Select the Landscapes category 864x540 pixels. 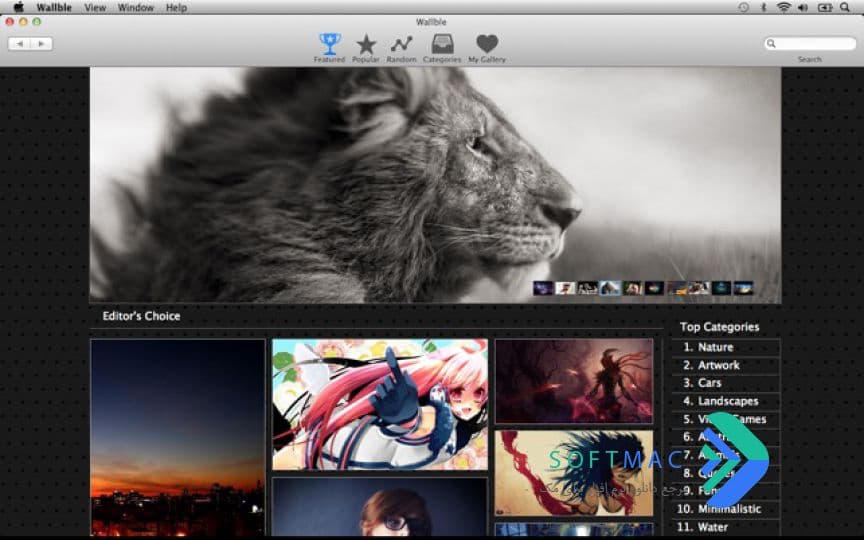(726, 401)
